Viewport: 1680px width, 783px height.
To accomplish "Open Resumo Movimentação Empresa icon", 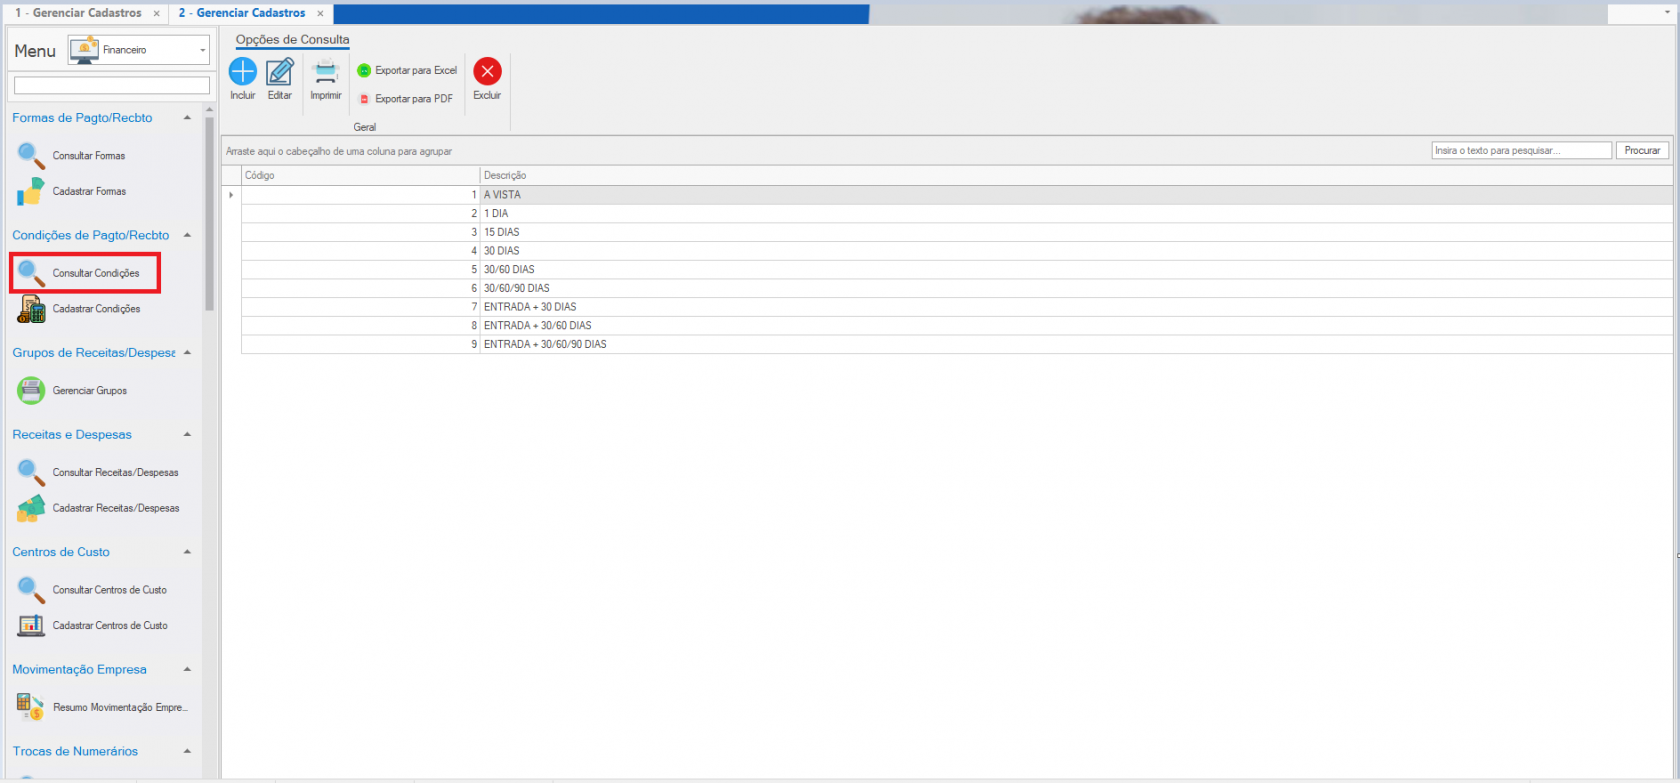I will [x=31, y=707].
